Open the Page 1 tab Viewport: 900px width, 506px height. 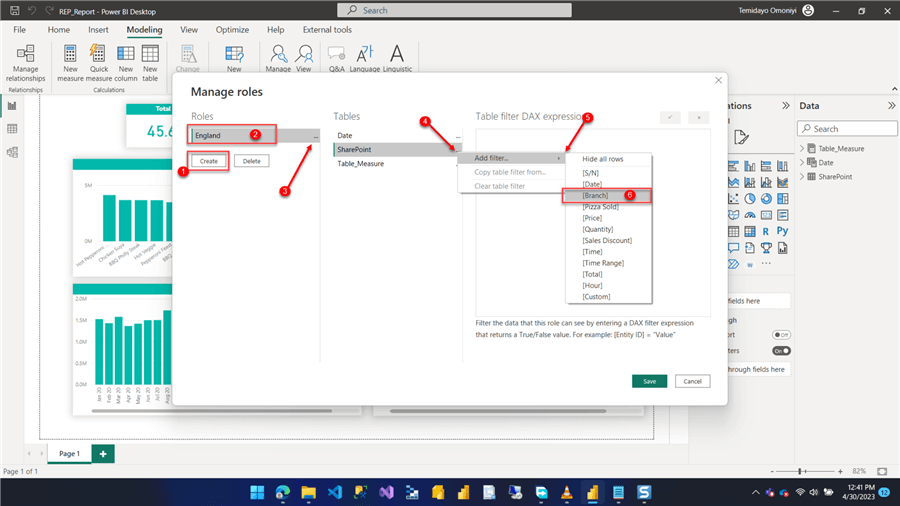pos(69,454)
